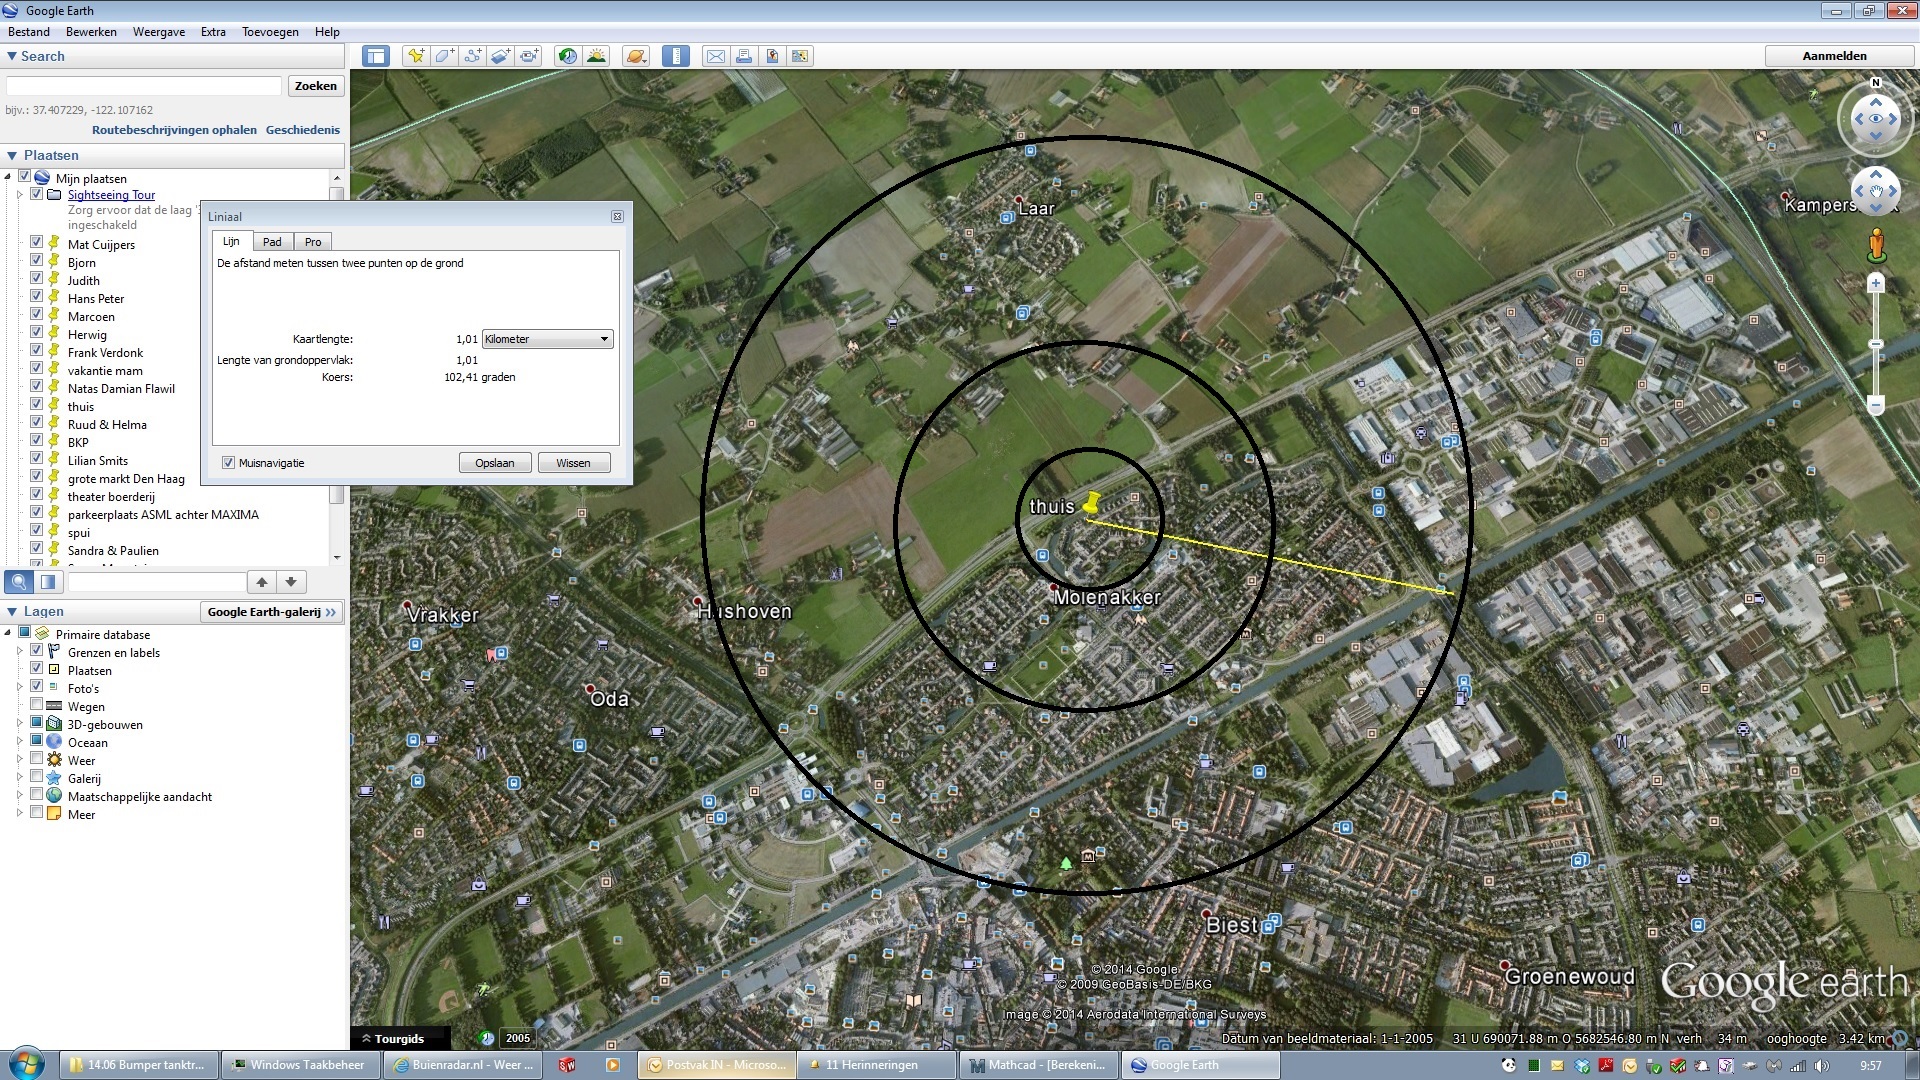Viewport: 1920px width, 1080px height.
Task: Show sunlight across the landscape icon
Action: click(596, 56)
